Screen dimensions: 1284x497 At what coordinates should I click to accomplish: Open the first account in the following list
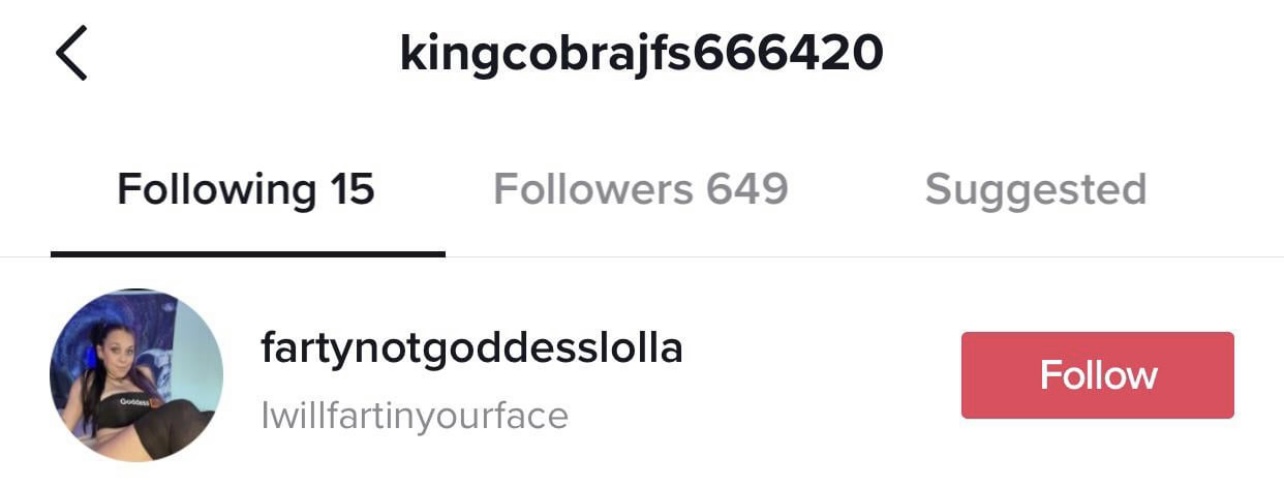(641, 376)
